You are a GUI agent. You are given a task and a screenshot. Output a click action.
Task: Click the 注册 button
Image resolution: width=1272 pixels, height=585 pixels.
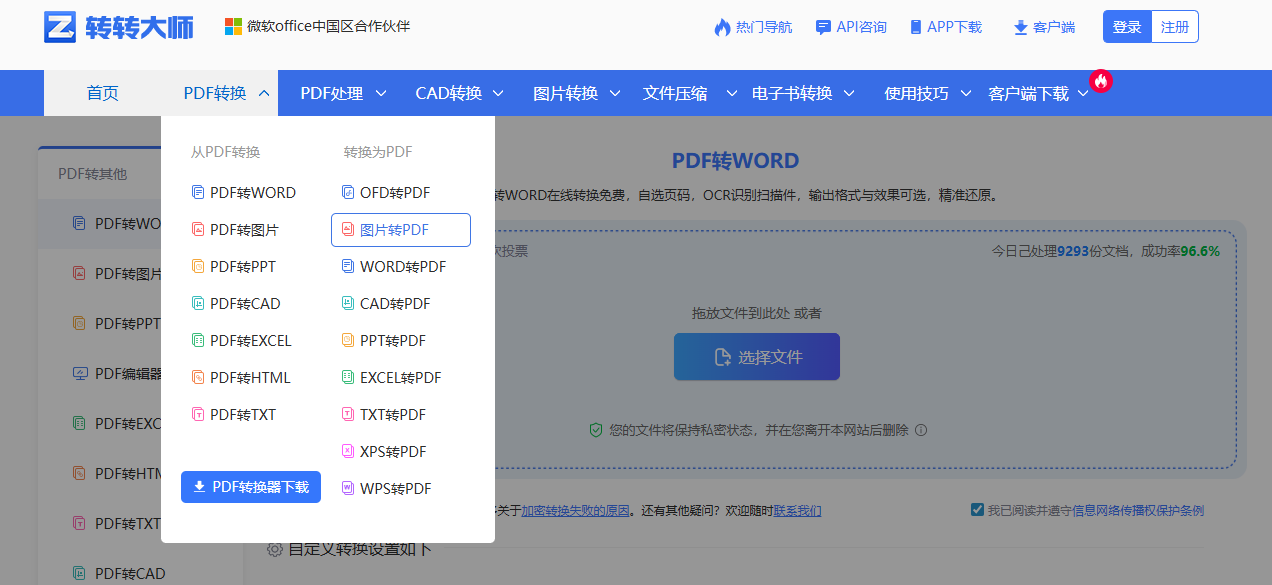coord(1175,27)
